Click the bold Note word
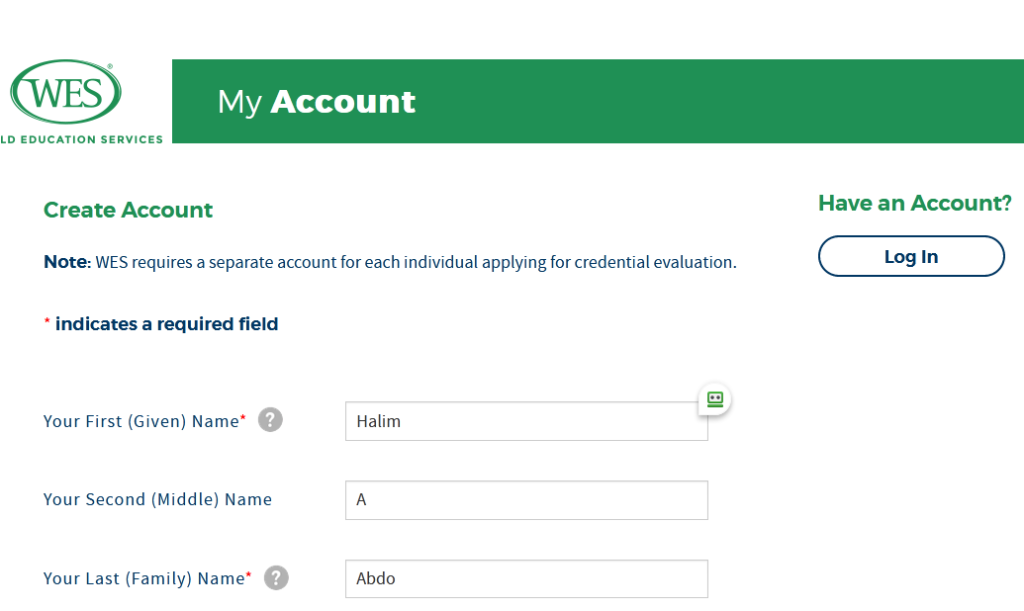This screenshot has width=1024, height=611. coord(66,263)
